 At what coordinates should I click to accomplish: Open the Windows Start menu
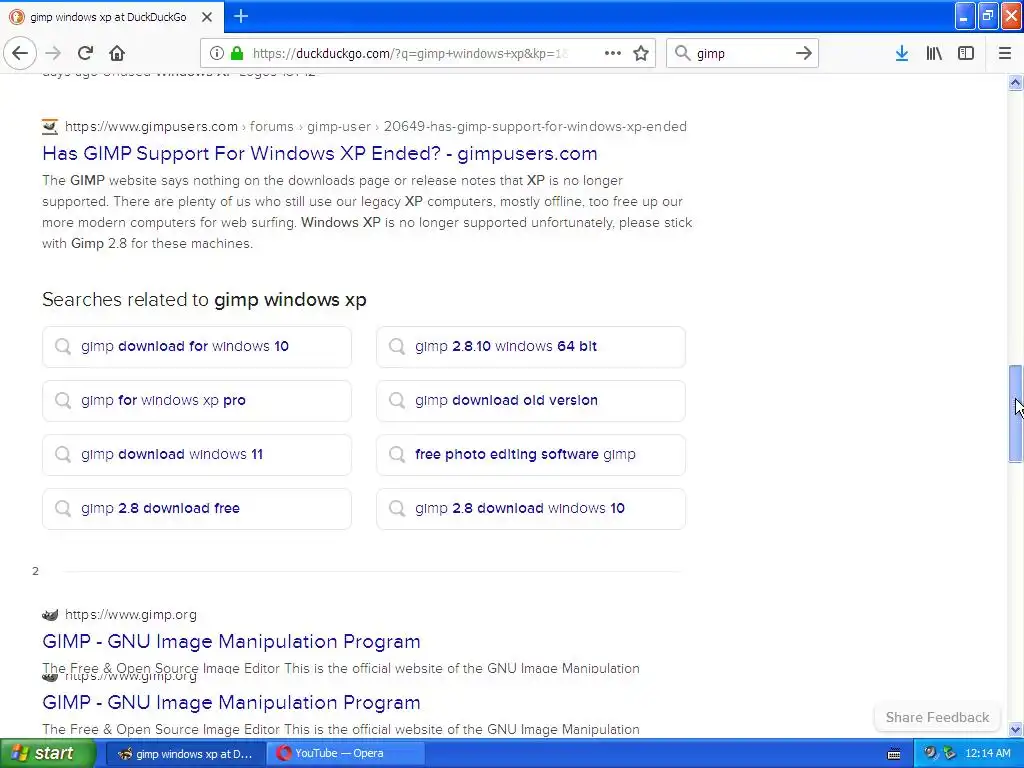point(47,753)
